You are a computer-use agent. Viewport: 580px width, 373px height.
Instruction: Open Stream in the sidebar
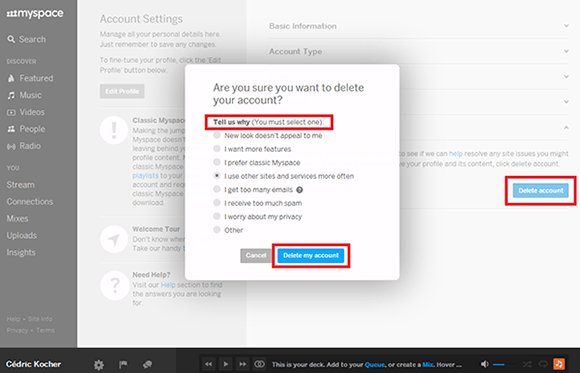click(20, 185)
